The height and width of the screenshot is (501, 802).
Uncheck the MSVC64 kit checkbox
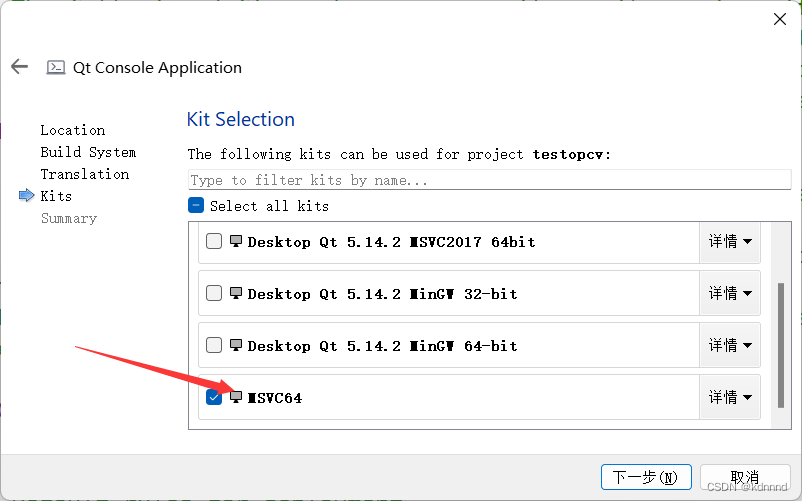[214, 397]
